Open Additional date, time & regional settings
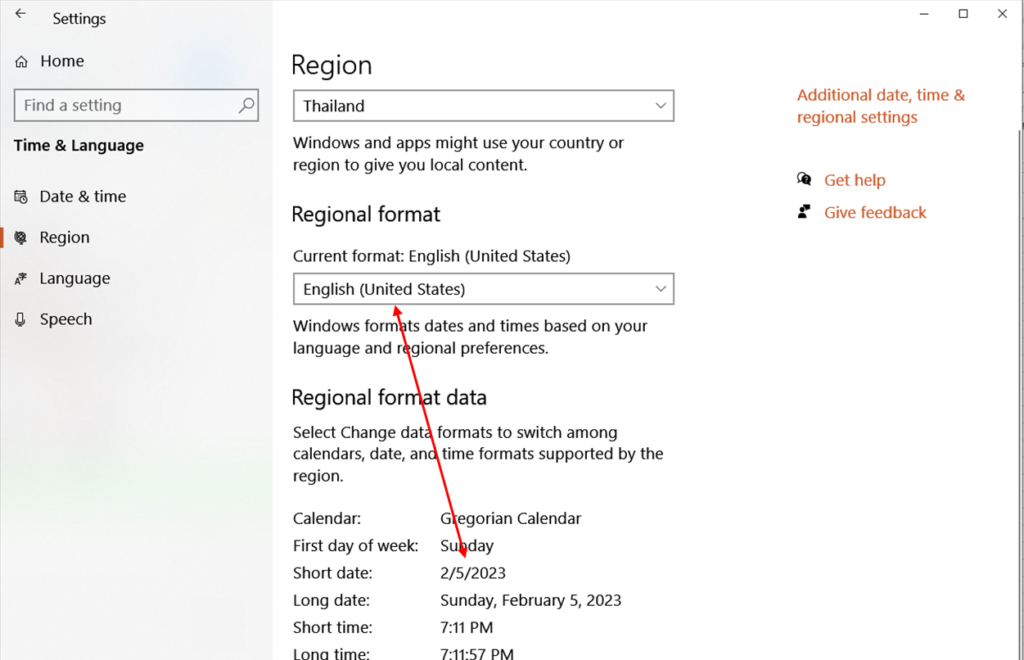The image size is (1024, 660). pyautogui.click(x=880, y=106)
